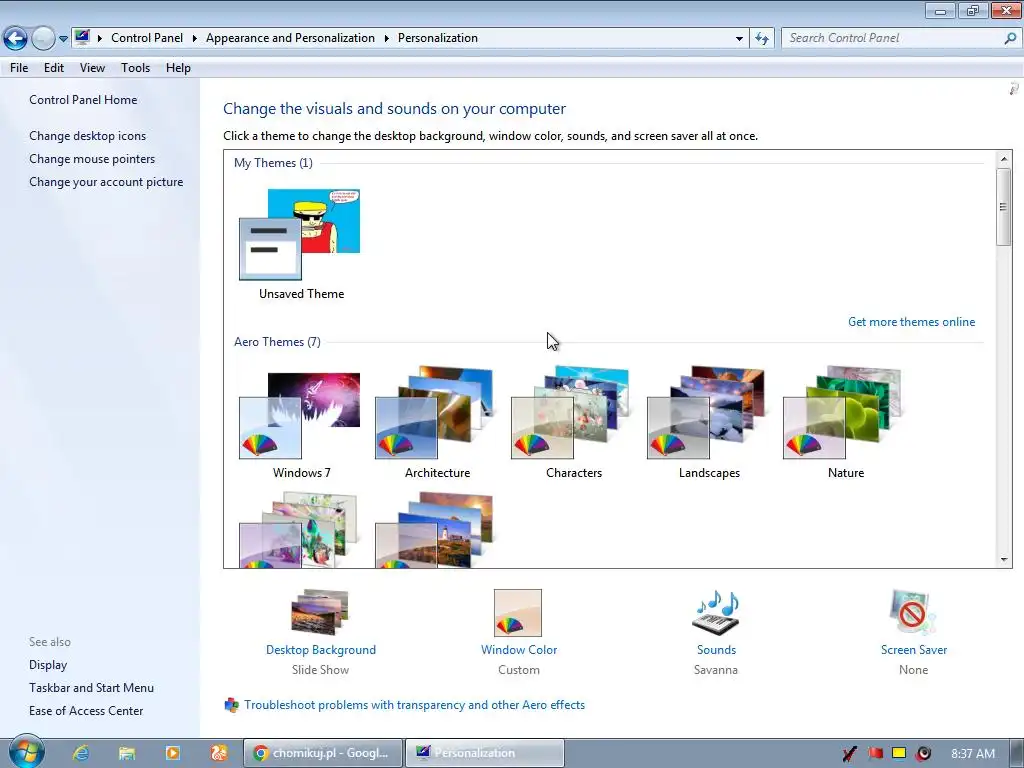Click the Action Center flag tray icon
This screenshot has height=768, width=1024.
[x=875, y=754]
